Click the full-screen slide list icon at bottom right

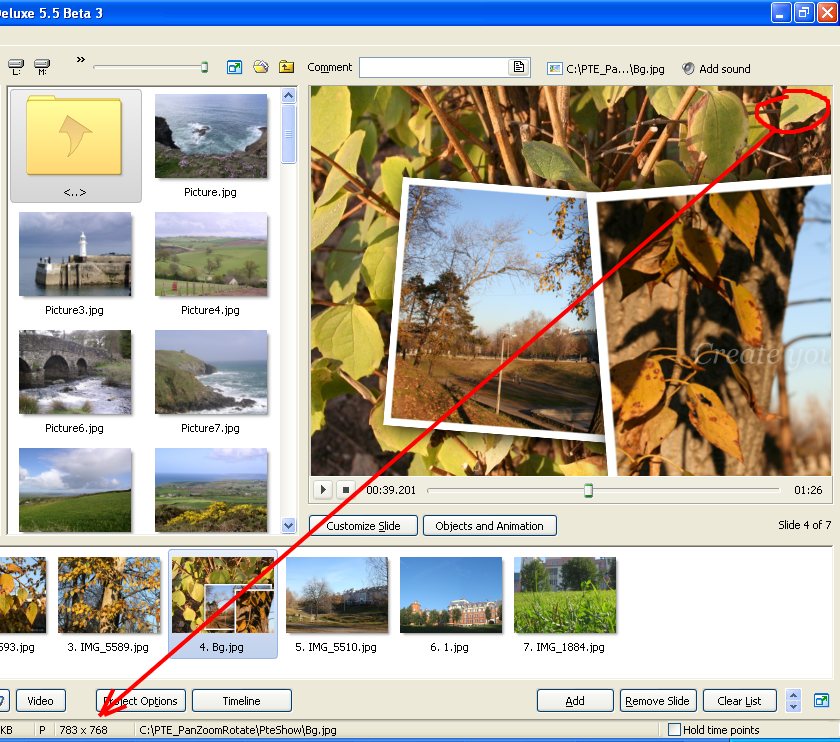pos(821,700)
